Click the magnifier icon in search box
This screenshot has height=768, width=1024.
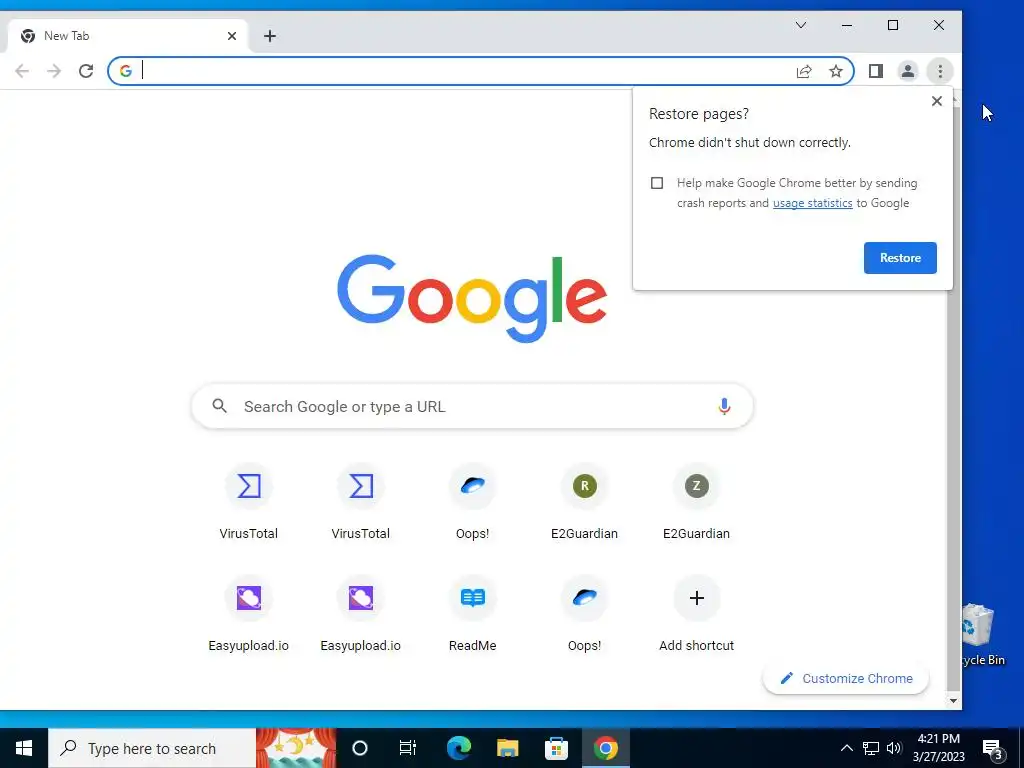219,406
